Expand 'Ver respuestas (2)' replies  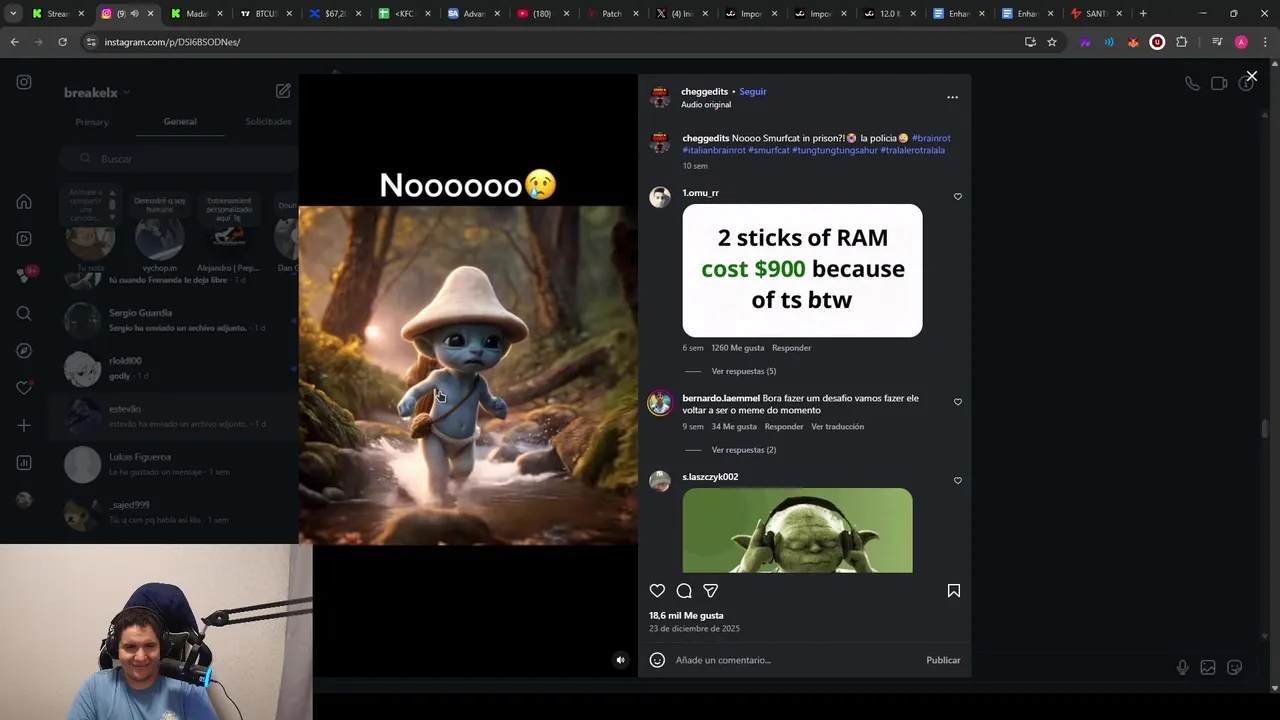(x=743, y=450)
